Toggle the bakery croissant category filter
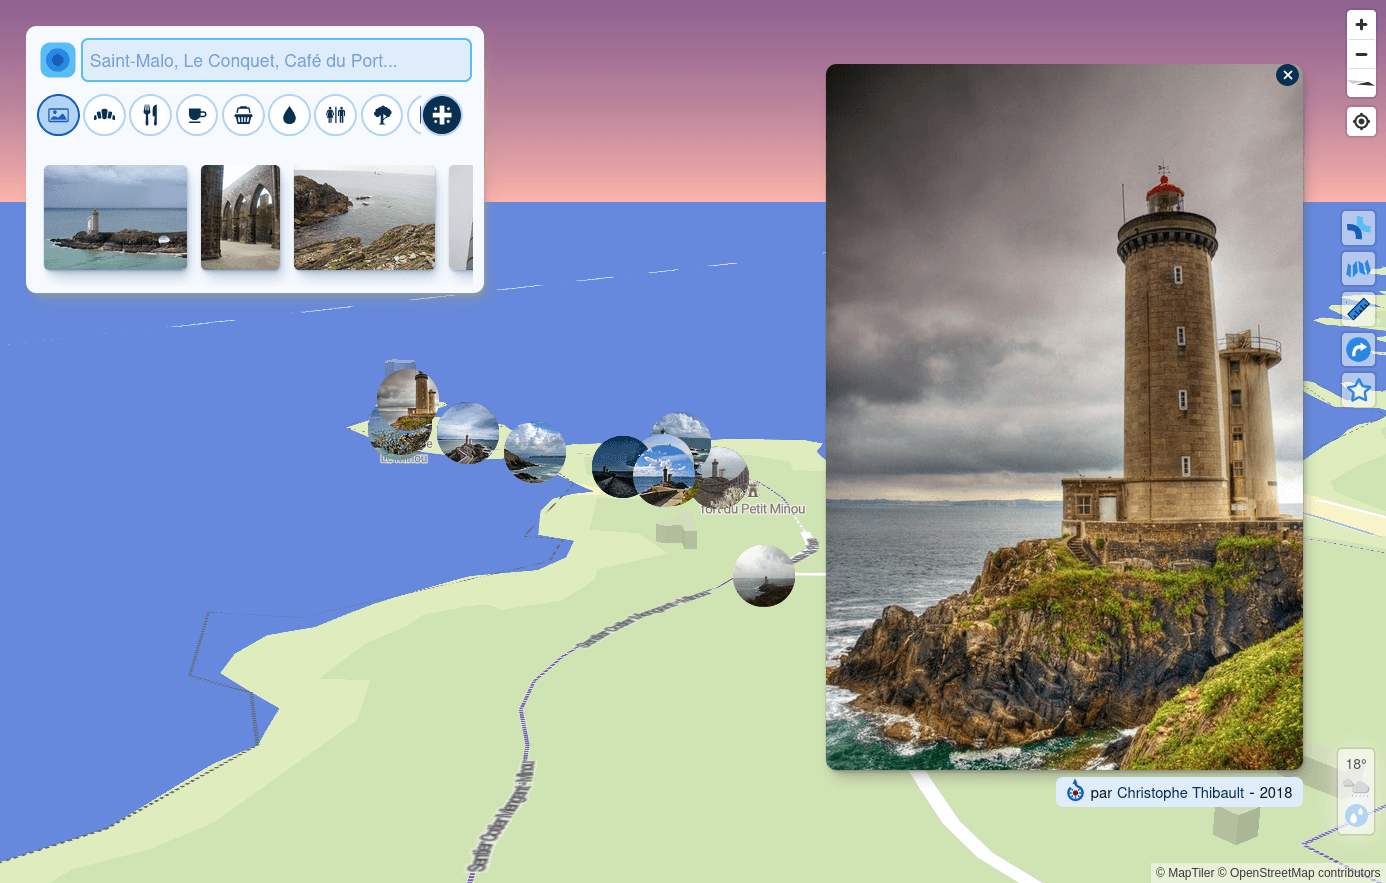This screenshot has width=1386, height=883. coord(104,115)
